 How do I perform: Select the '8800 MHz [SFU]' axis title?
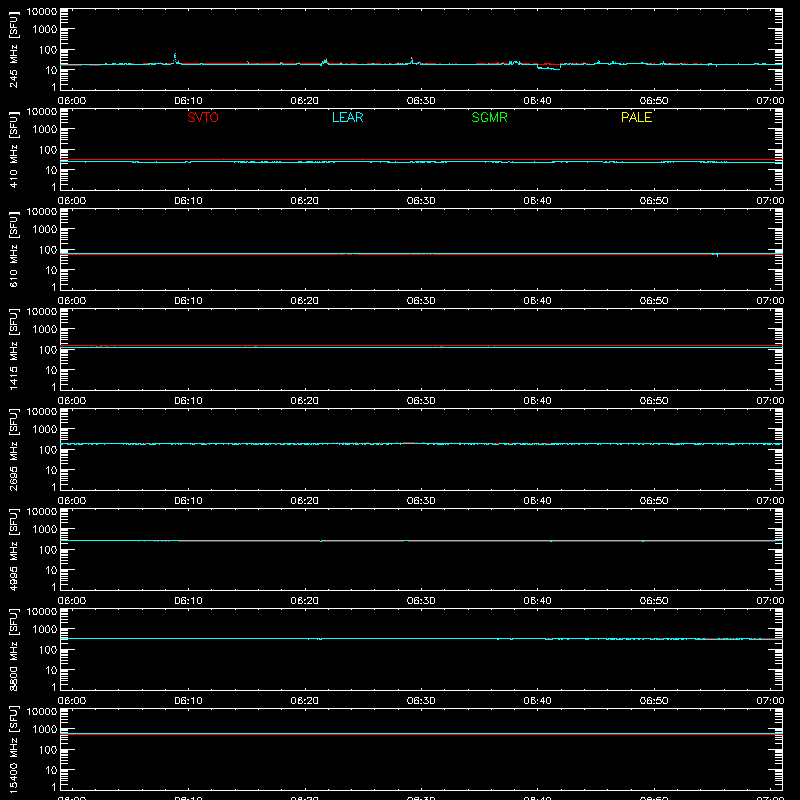14,650
